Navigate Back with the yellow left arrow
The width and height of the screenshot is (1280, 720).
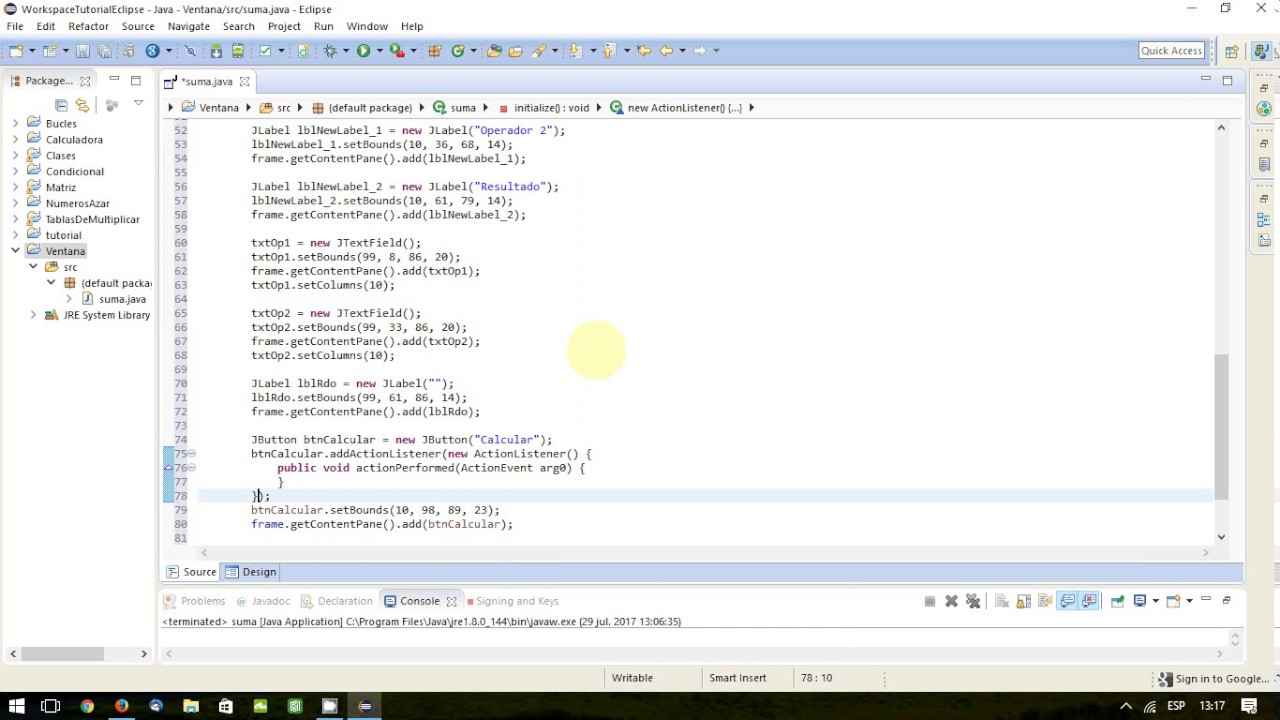tap(667, 50)
